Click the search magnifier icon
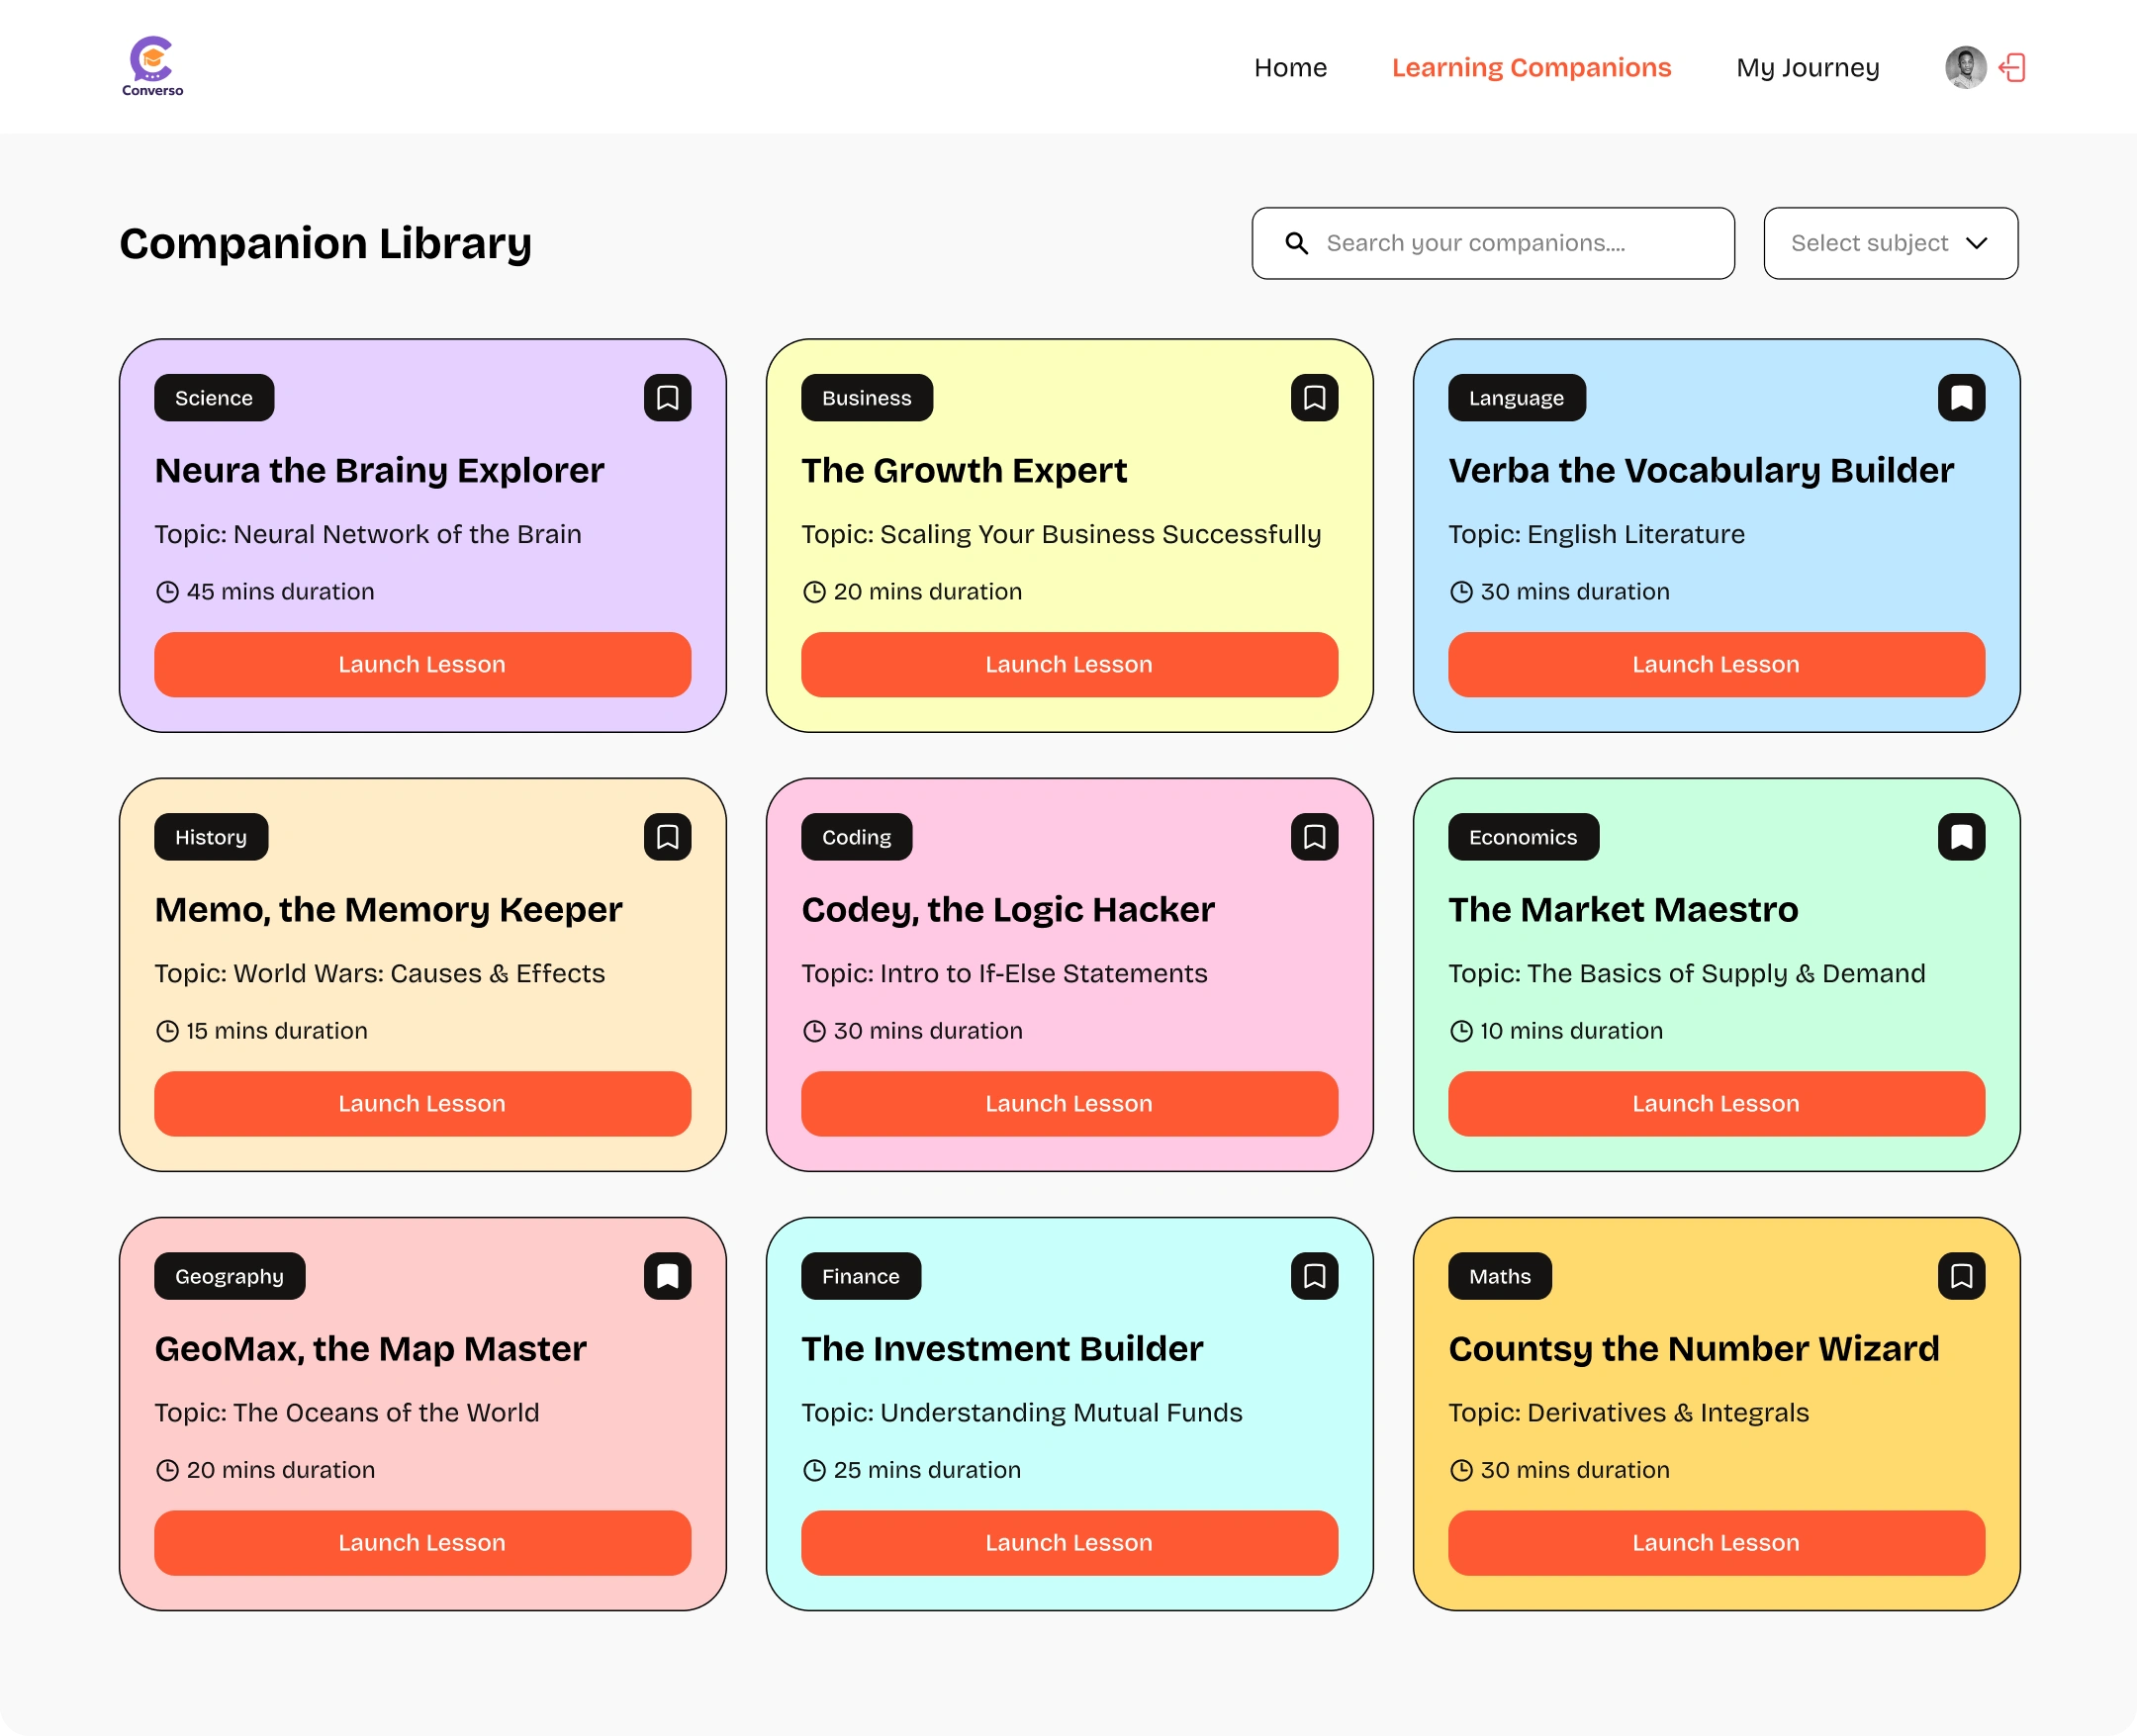The height and width of the screenshot is (1736, 2137). click(x=1296, y=243)
